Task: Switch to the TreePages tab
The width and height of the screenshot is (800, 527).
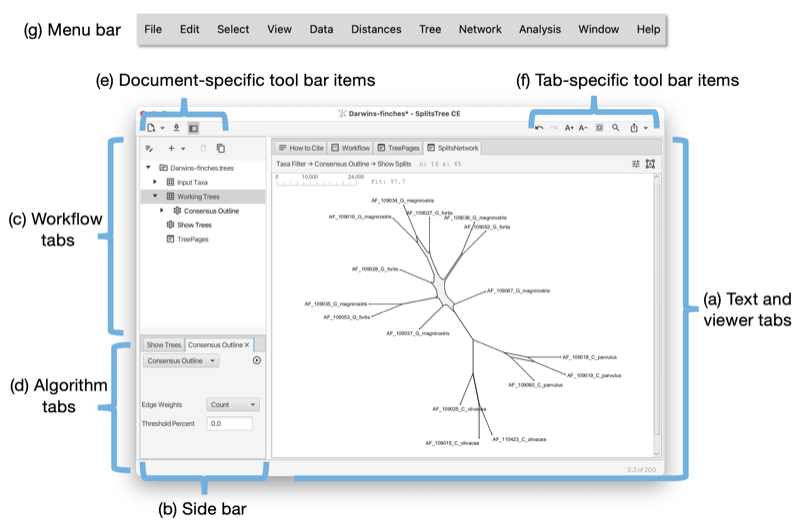Action: pos(398,148)
